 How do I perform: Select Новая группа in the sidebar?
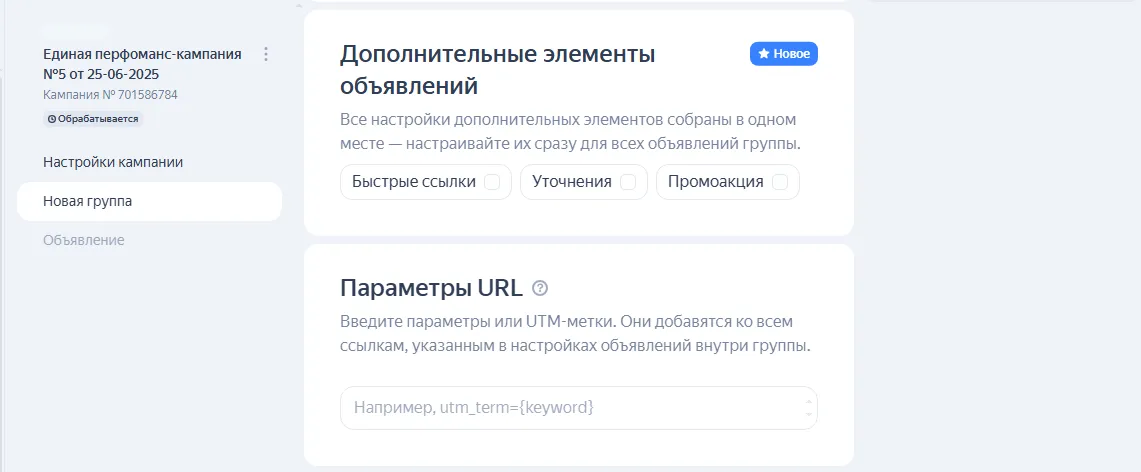click(88, 201)
